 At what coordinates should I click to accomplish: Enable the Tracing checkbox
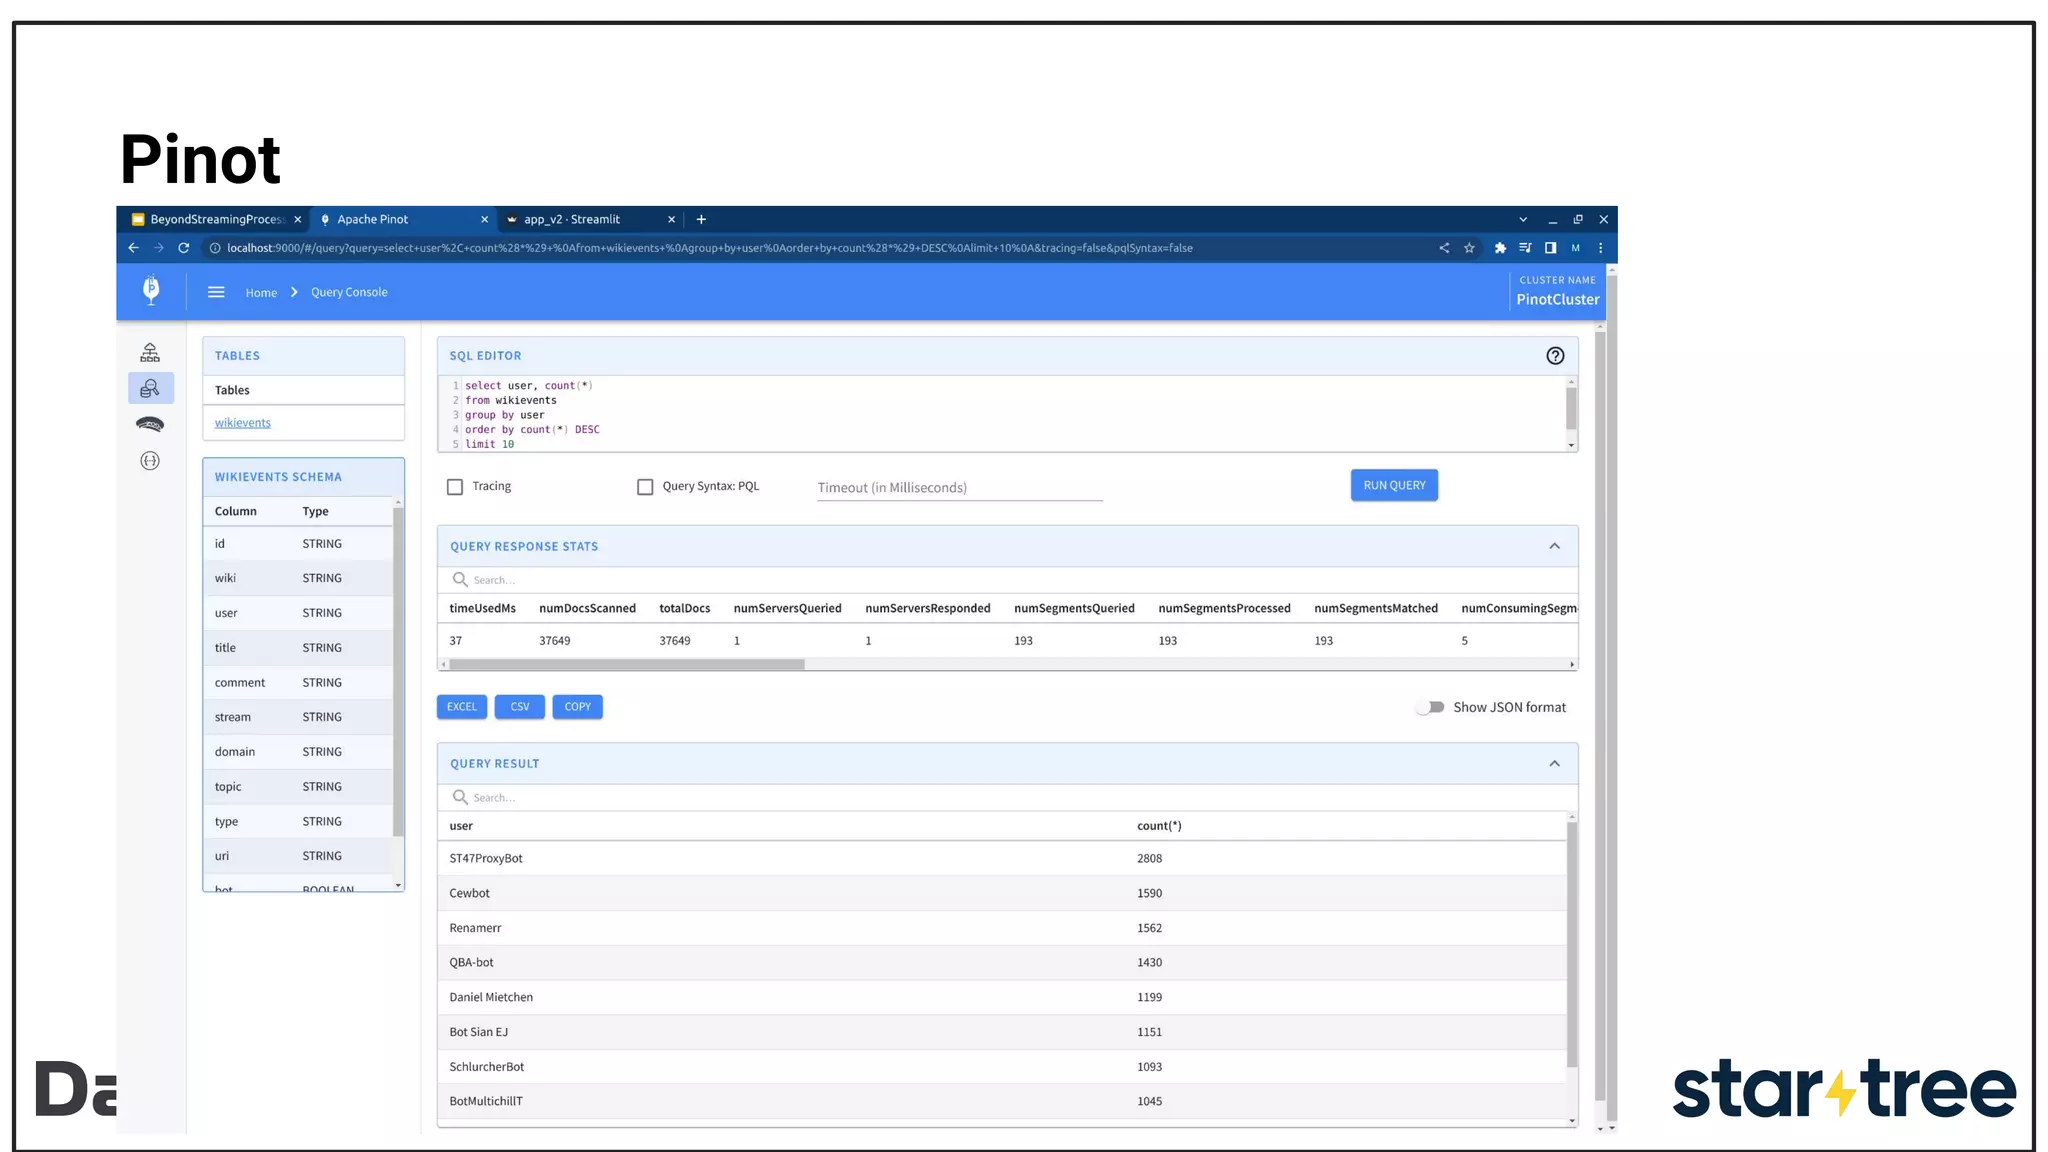tap(455, 487)
